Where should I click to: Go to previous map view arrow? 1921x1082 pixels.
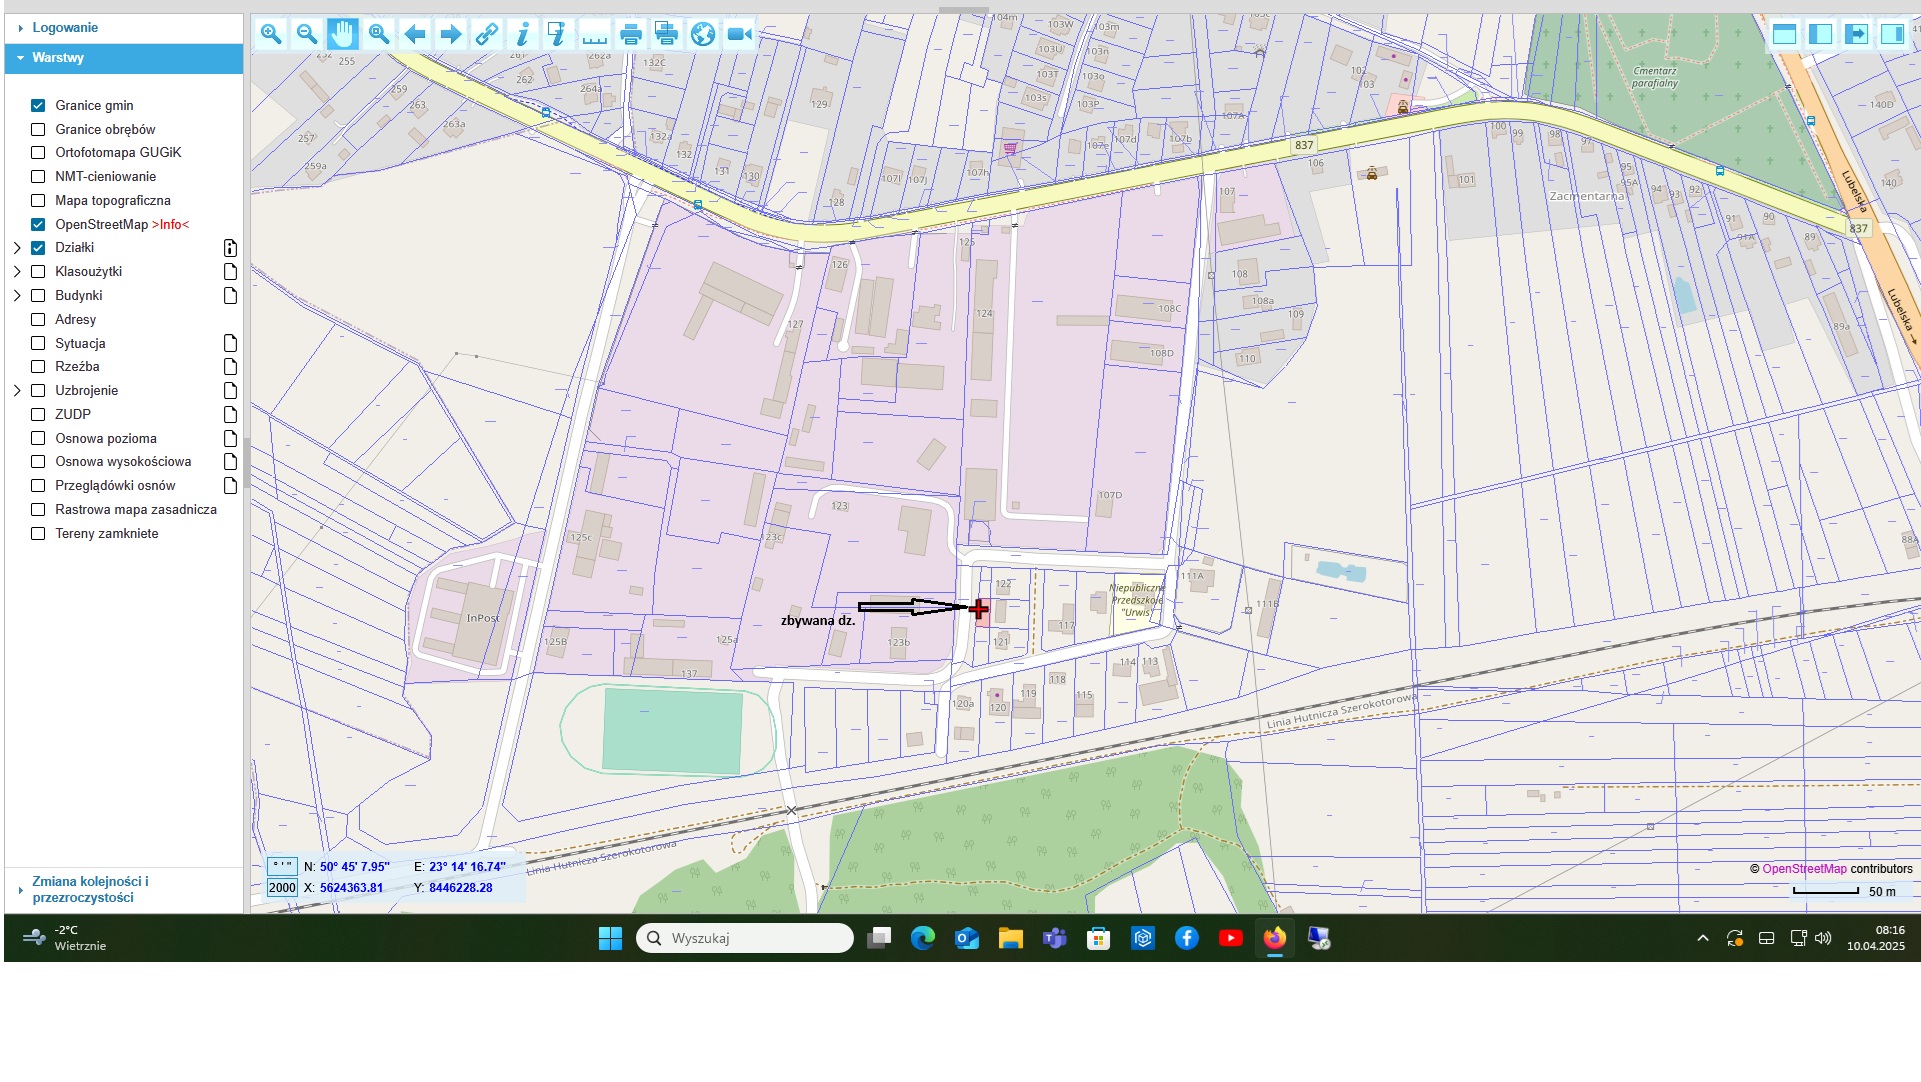414,34
